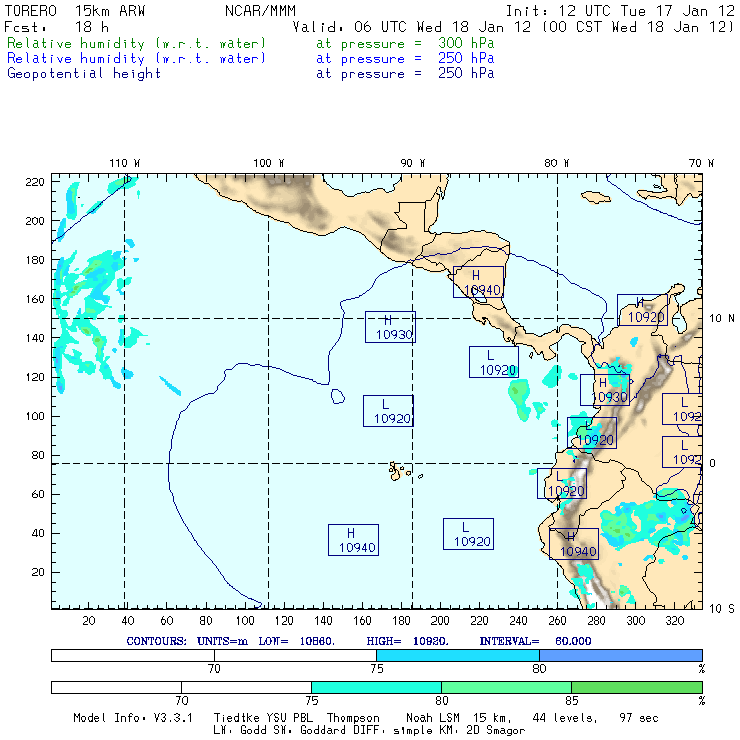Select the Geopotential height legend text

tap(84, 74)
